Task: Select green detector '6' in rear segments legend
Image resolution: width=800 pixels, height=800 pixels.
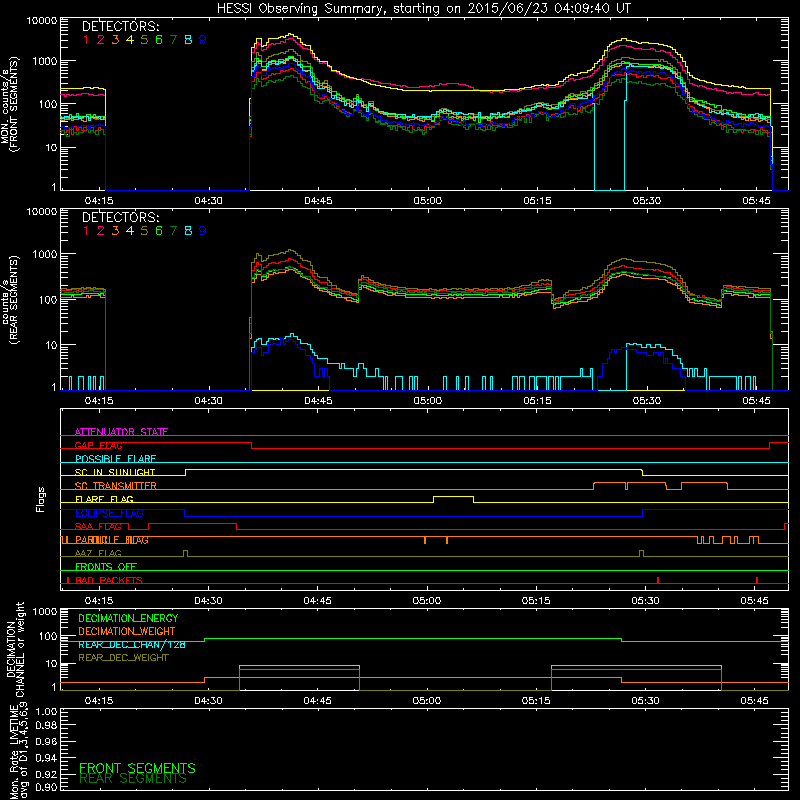Action: coord(159,231)
